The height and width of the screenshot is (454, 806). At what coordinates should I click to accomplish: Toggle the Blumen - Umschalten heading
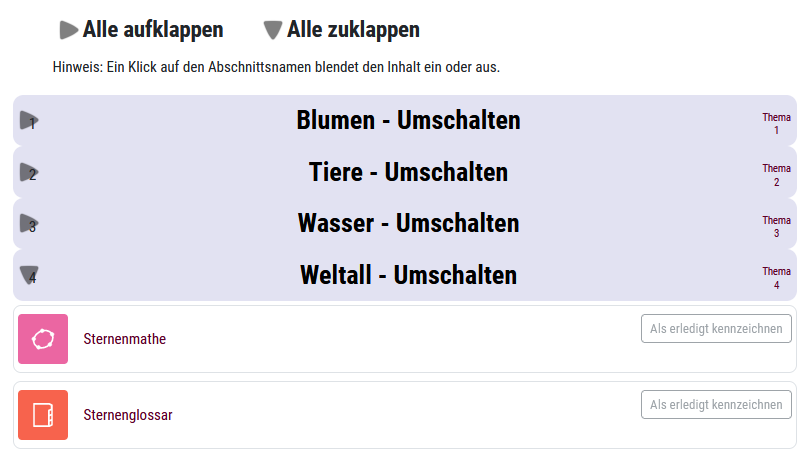point(408,121)
